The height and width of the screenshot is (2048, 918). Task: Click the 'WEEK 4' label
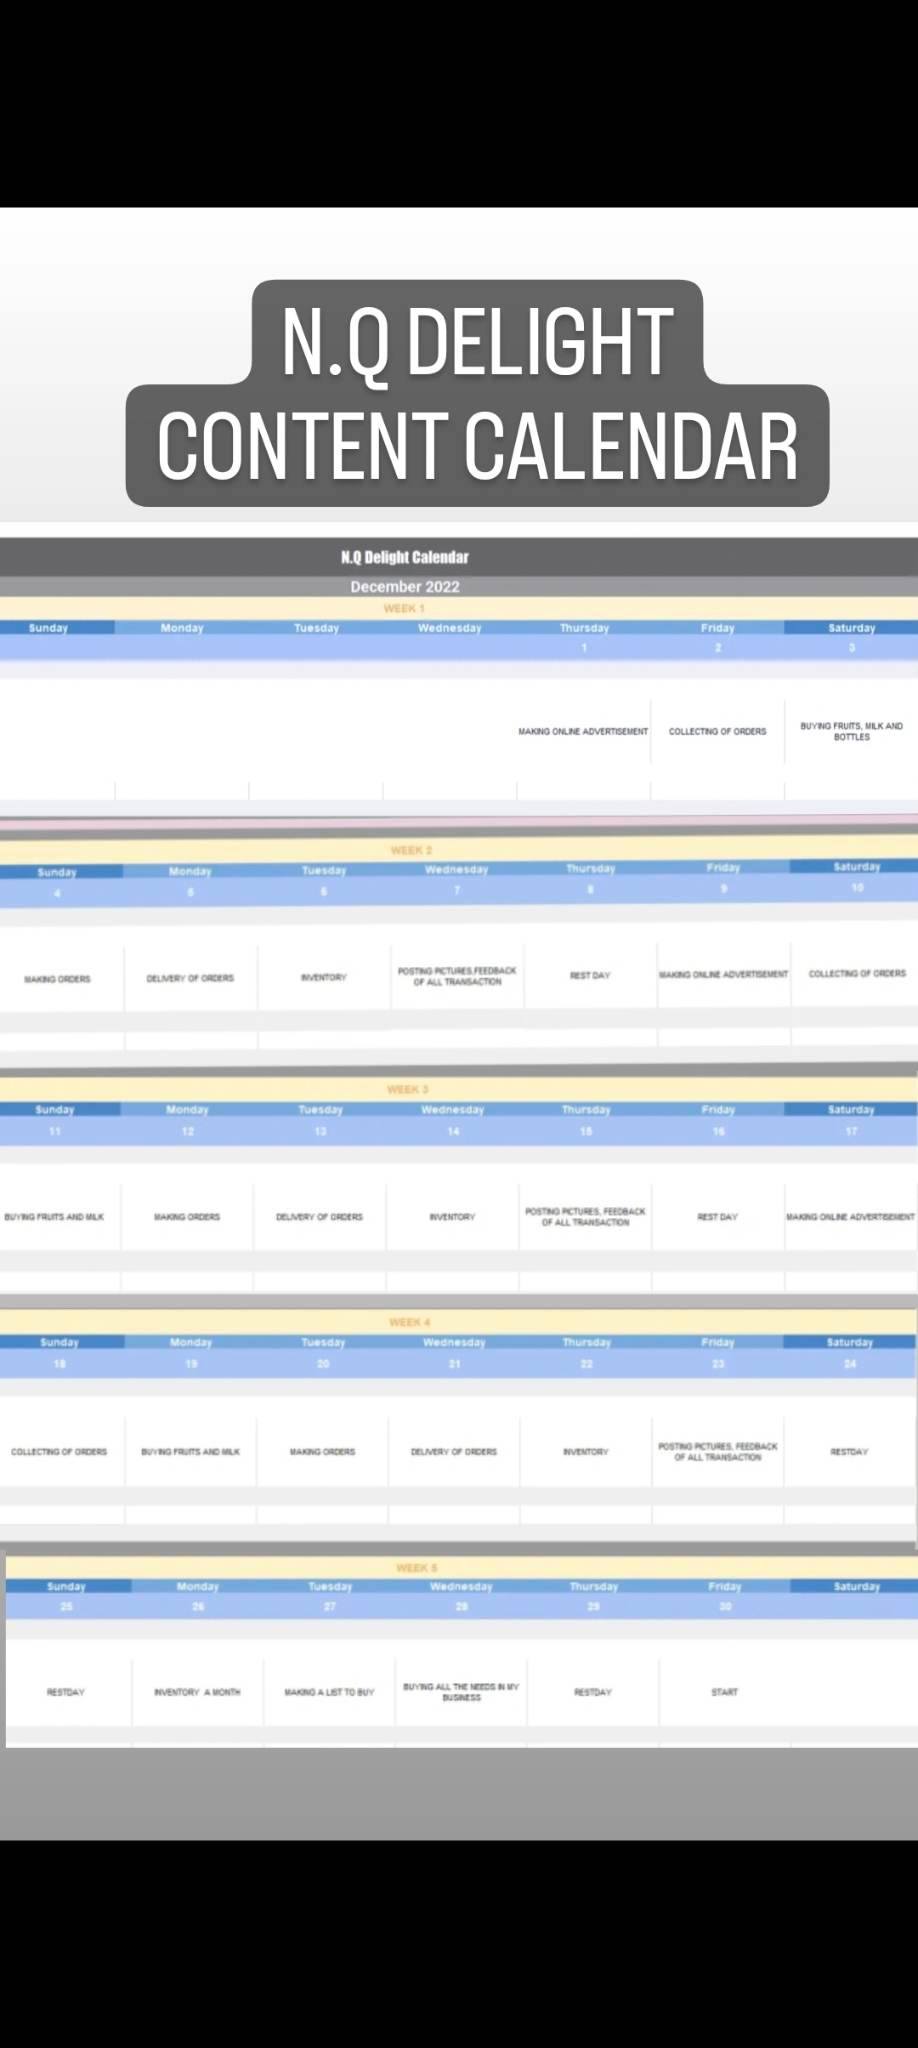point(409,1322)
